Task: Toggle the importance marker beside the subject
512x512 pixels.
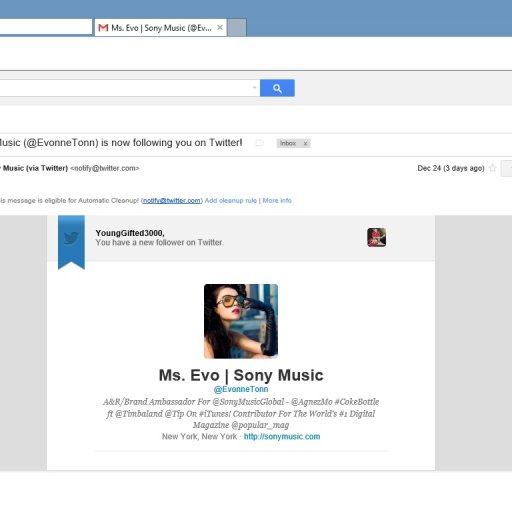Action: pyautogui.click(x=259, y=143)
